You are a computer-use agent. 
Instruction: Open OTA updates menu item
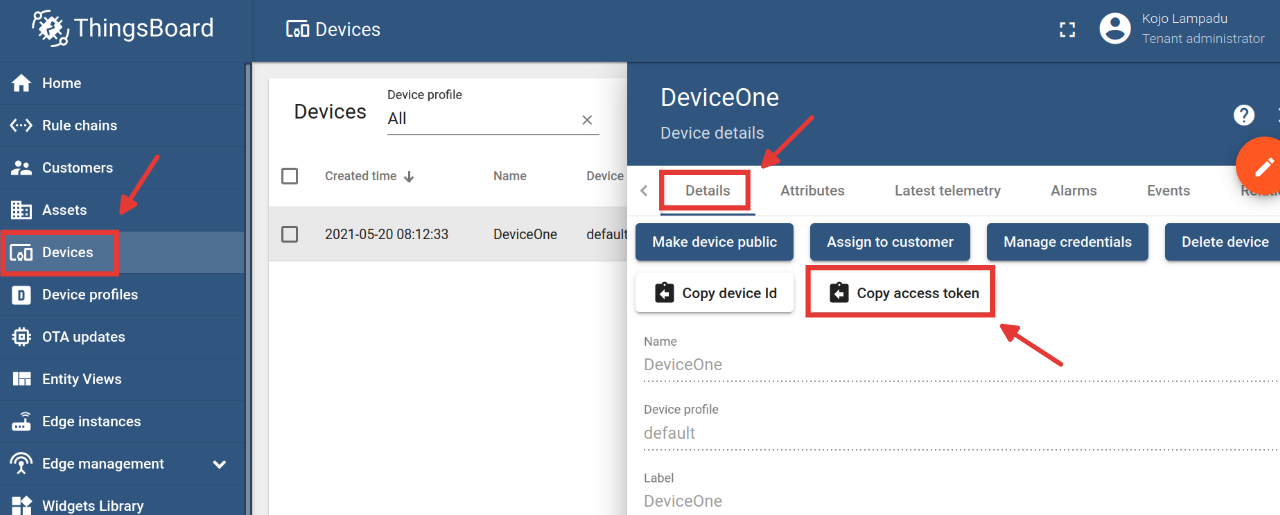click(122, 337)
